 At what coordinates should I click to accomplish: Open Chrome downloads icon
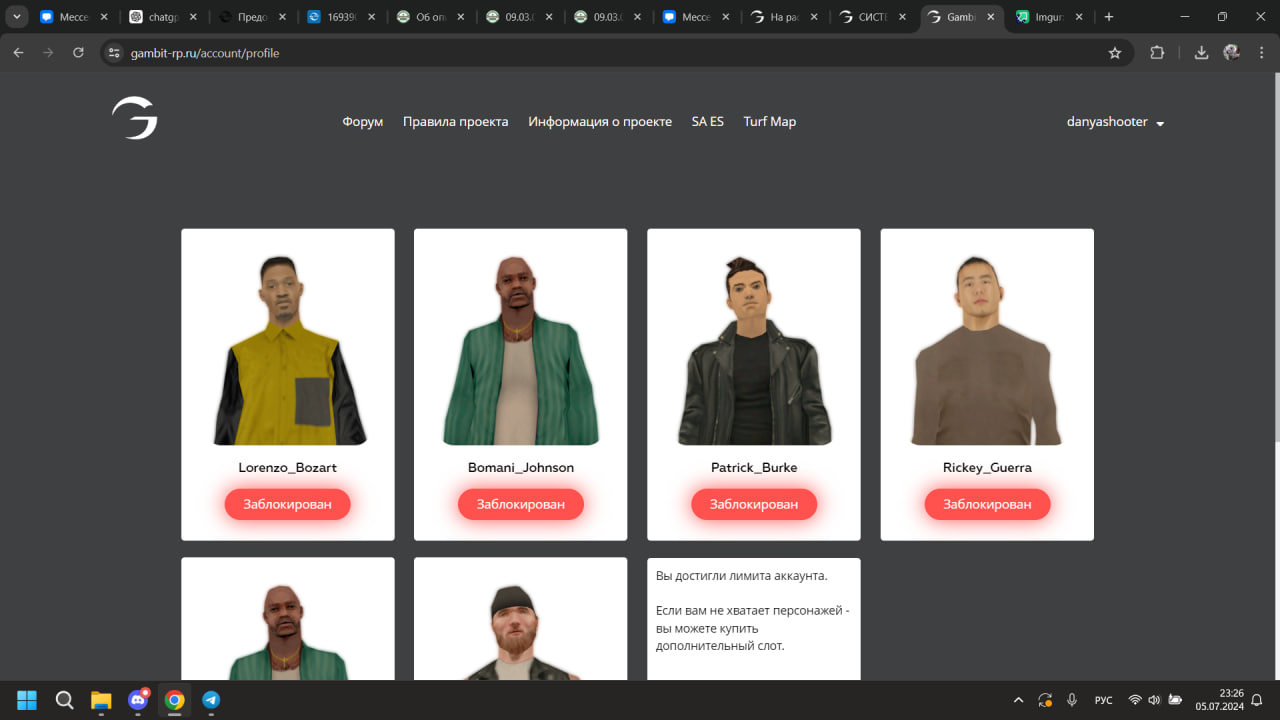[x=1201, y=53]
